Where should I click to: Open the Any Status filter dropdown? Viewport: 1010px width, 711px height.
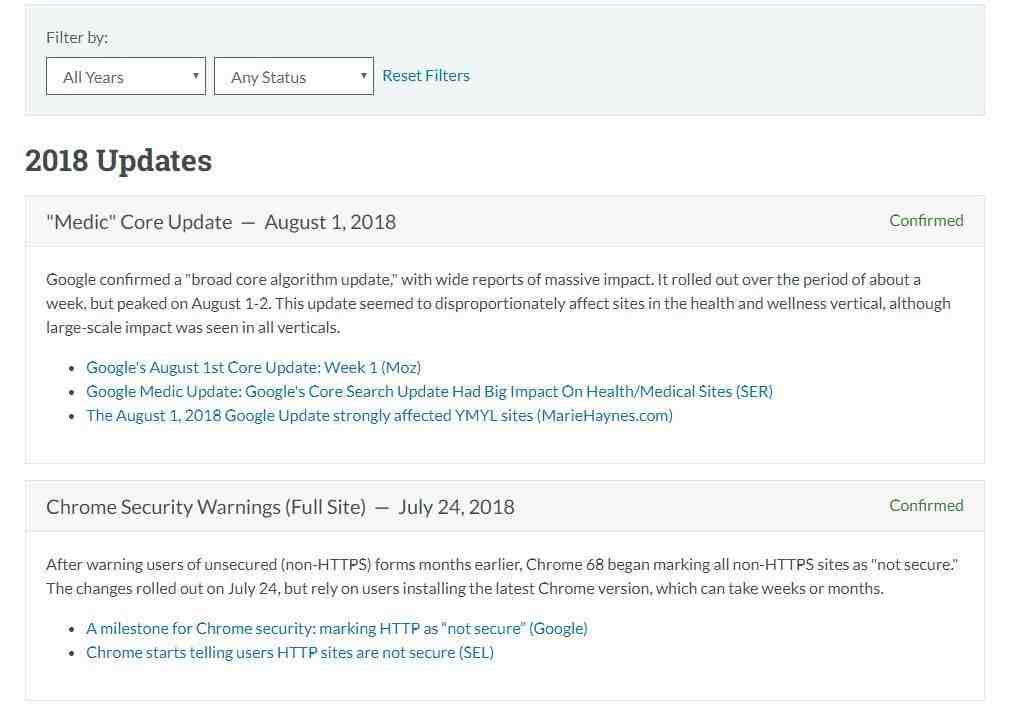point(294,76)
